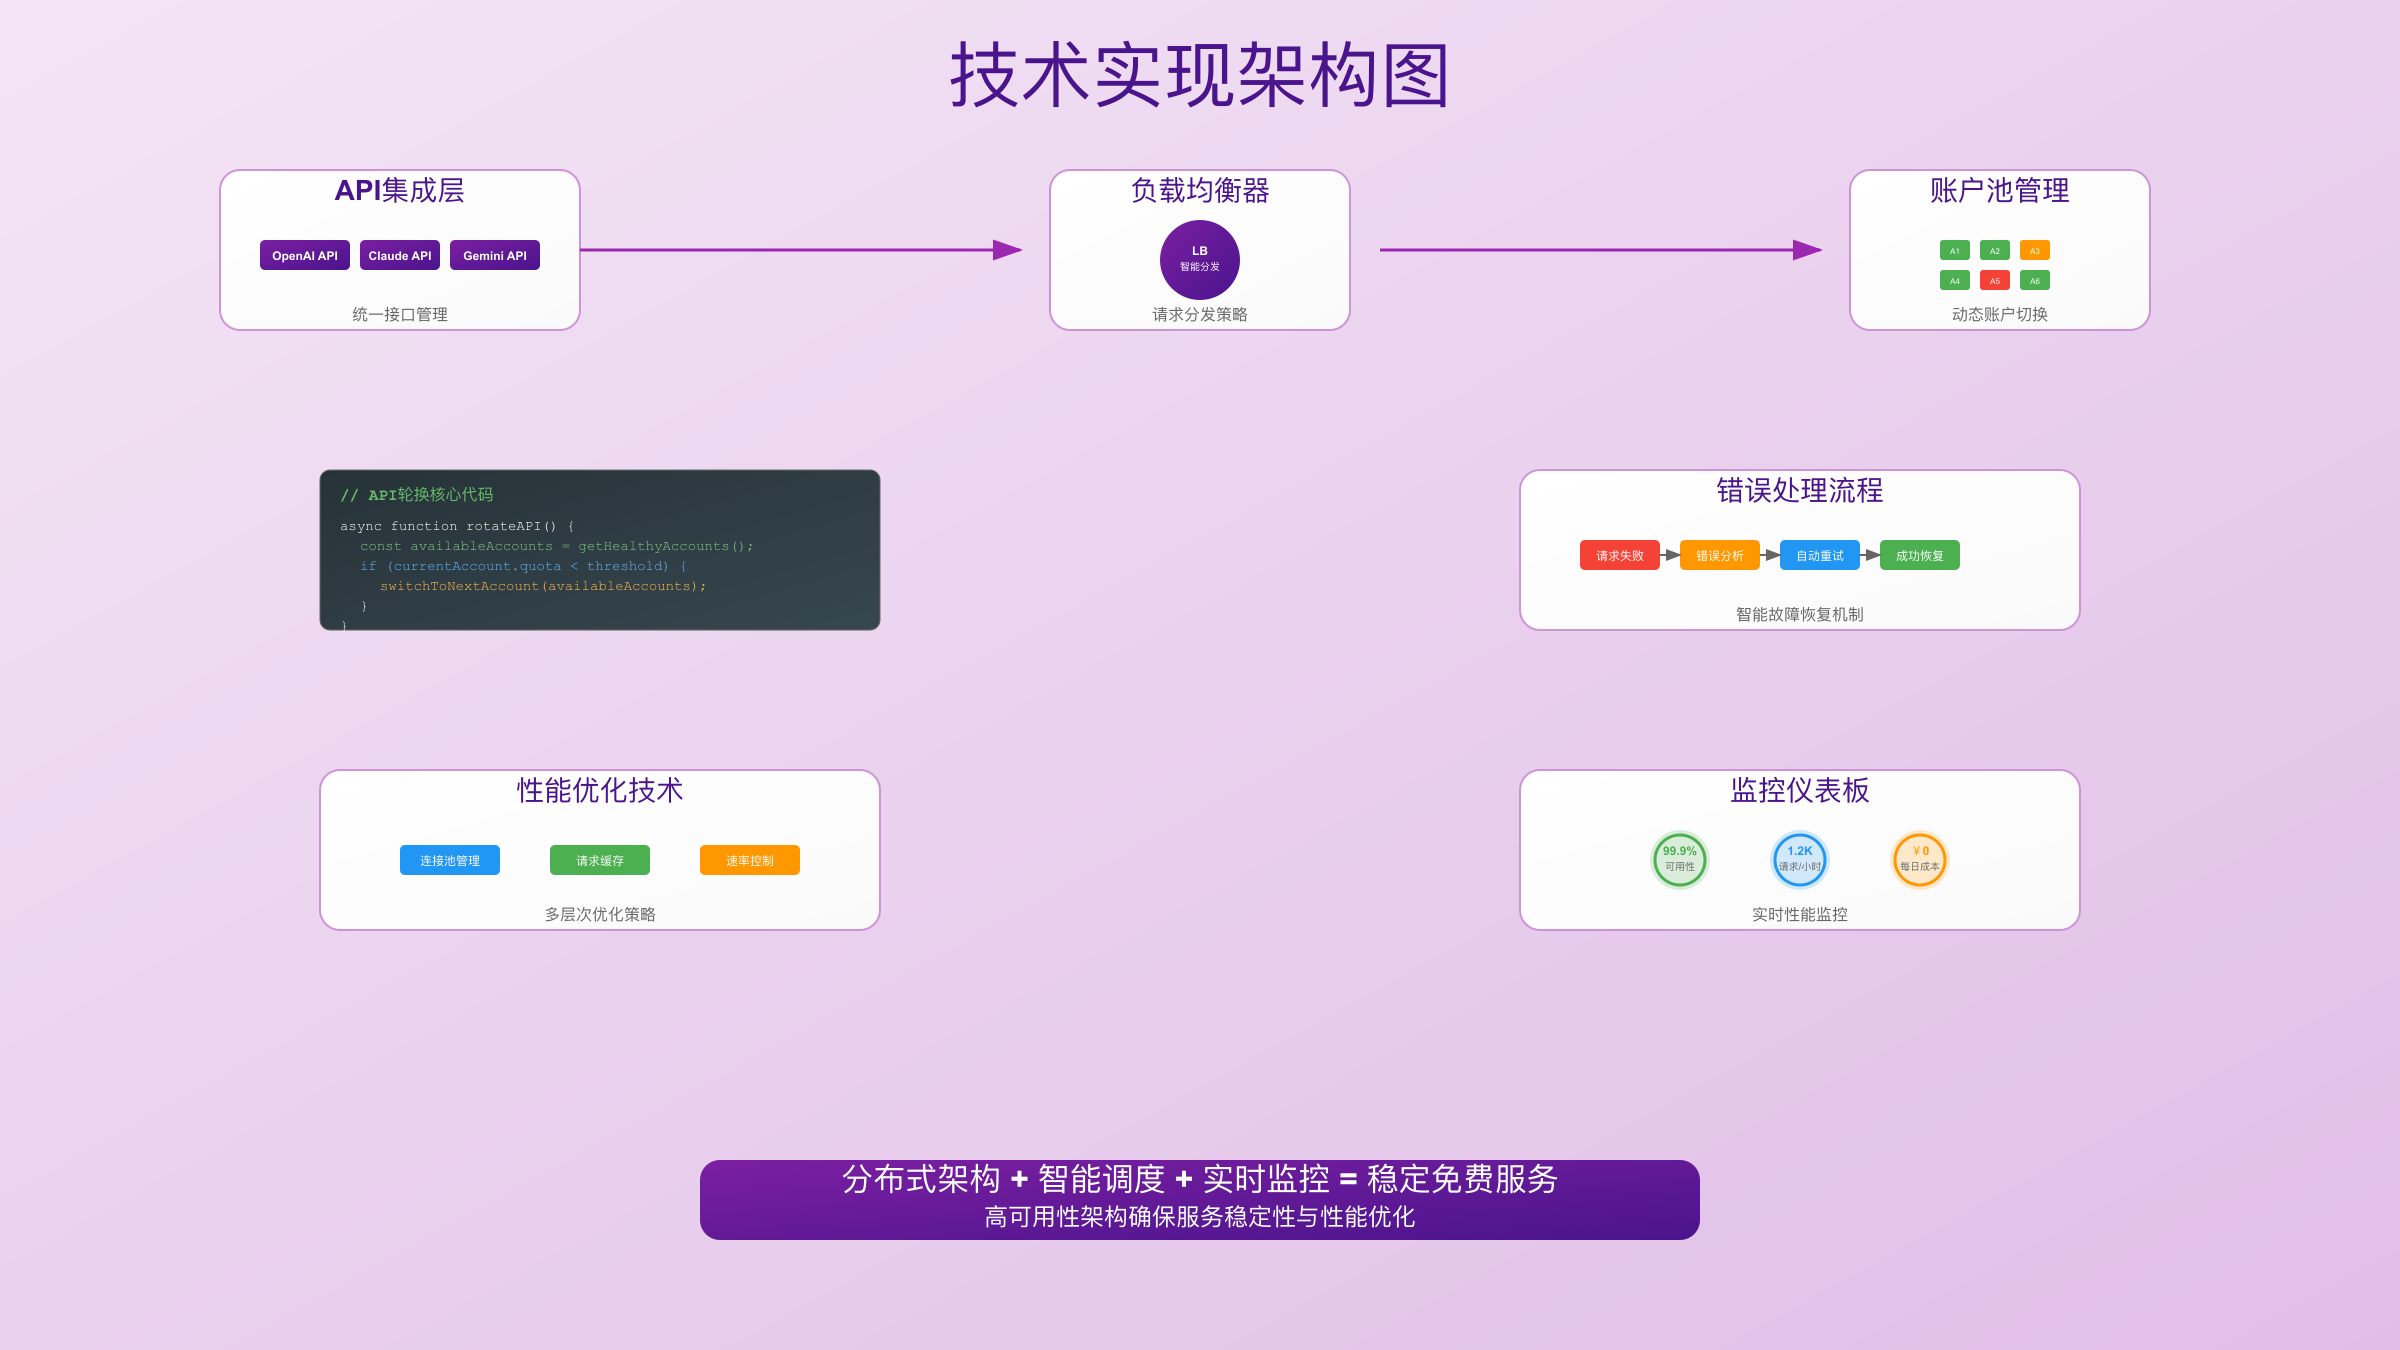This screenshot has width=2400, height=1350.
Task: Click the 性能优化技术 heading
Action: pos(600,790)
